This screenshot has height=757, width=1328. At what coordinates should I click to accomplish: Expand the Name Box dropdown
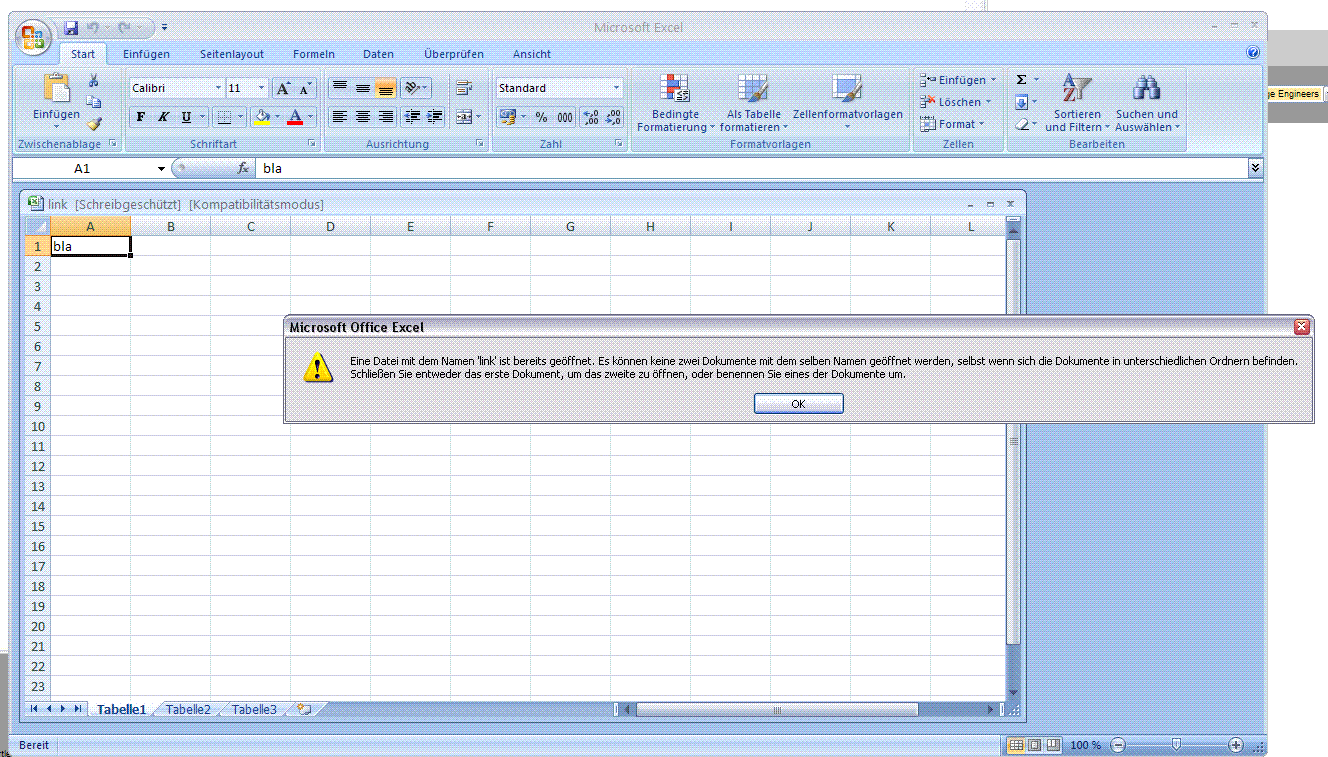tap(161, 169)
